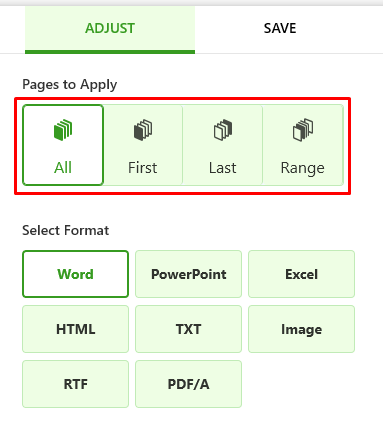Click the First page stack icon

click(143, 130)
